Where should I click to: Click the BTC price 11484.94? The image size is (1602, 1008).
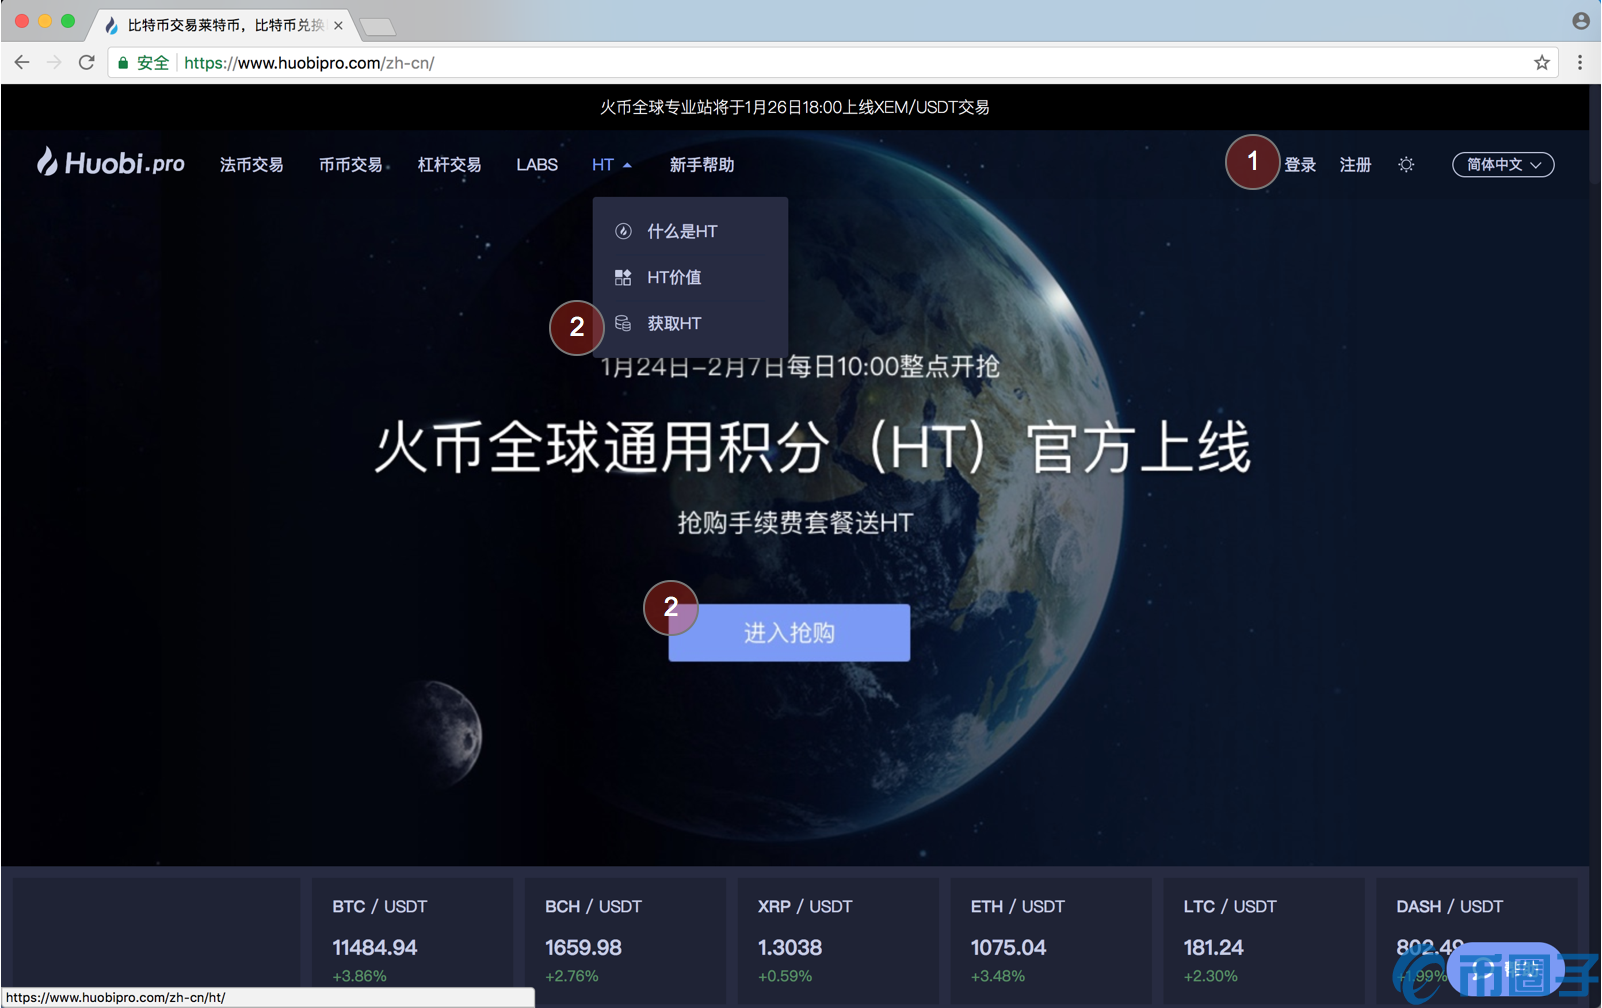click(375, 947)
